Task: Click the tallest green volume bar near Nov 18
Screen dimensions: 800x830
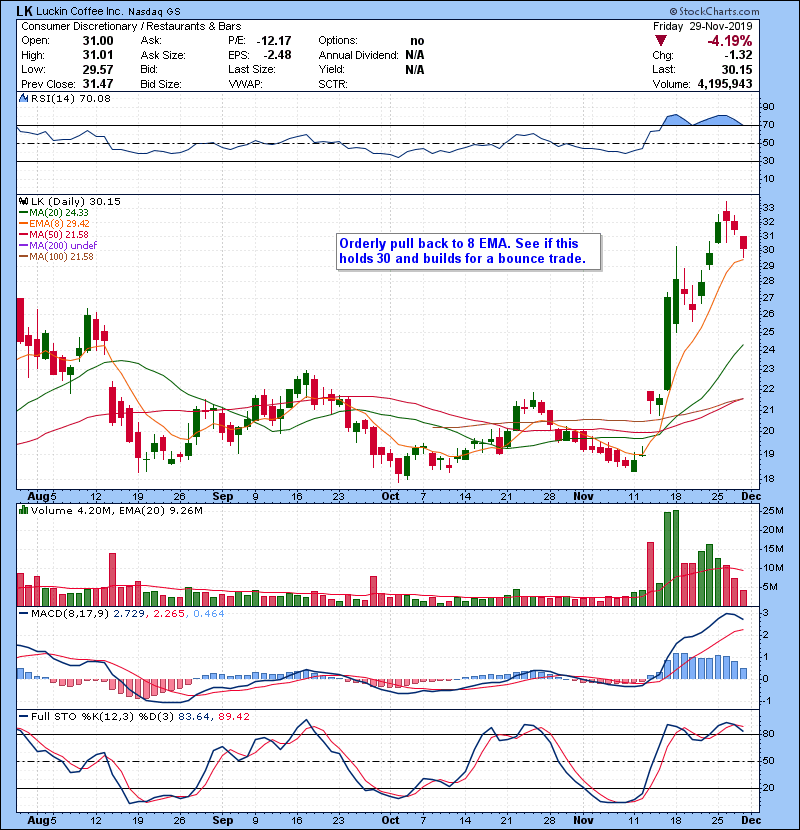Action: click(x=676, y=558)
